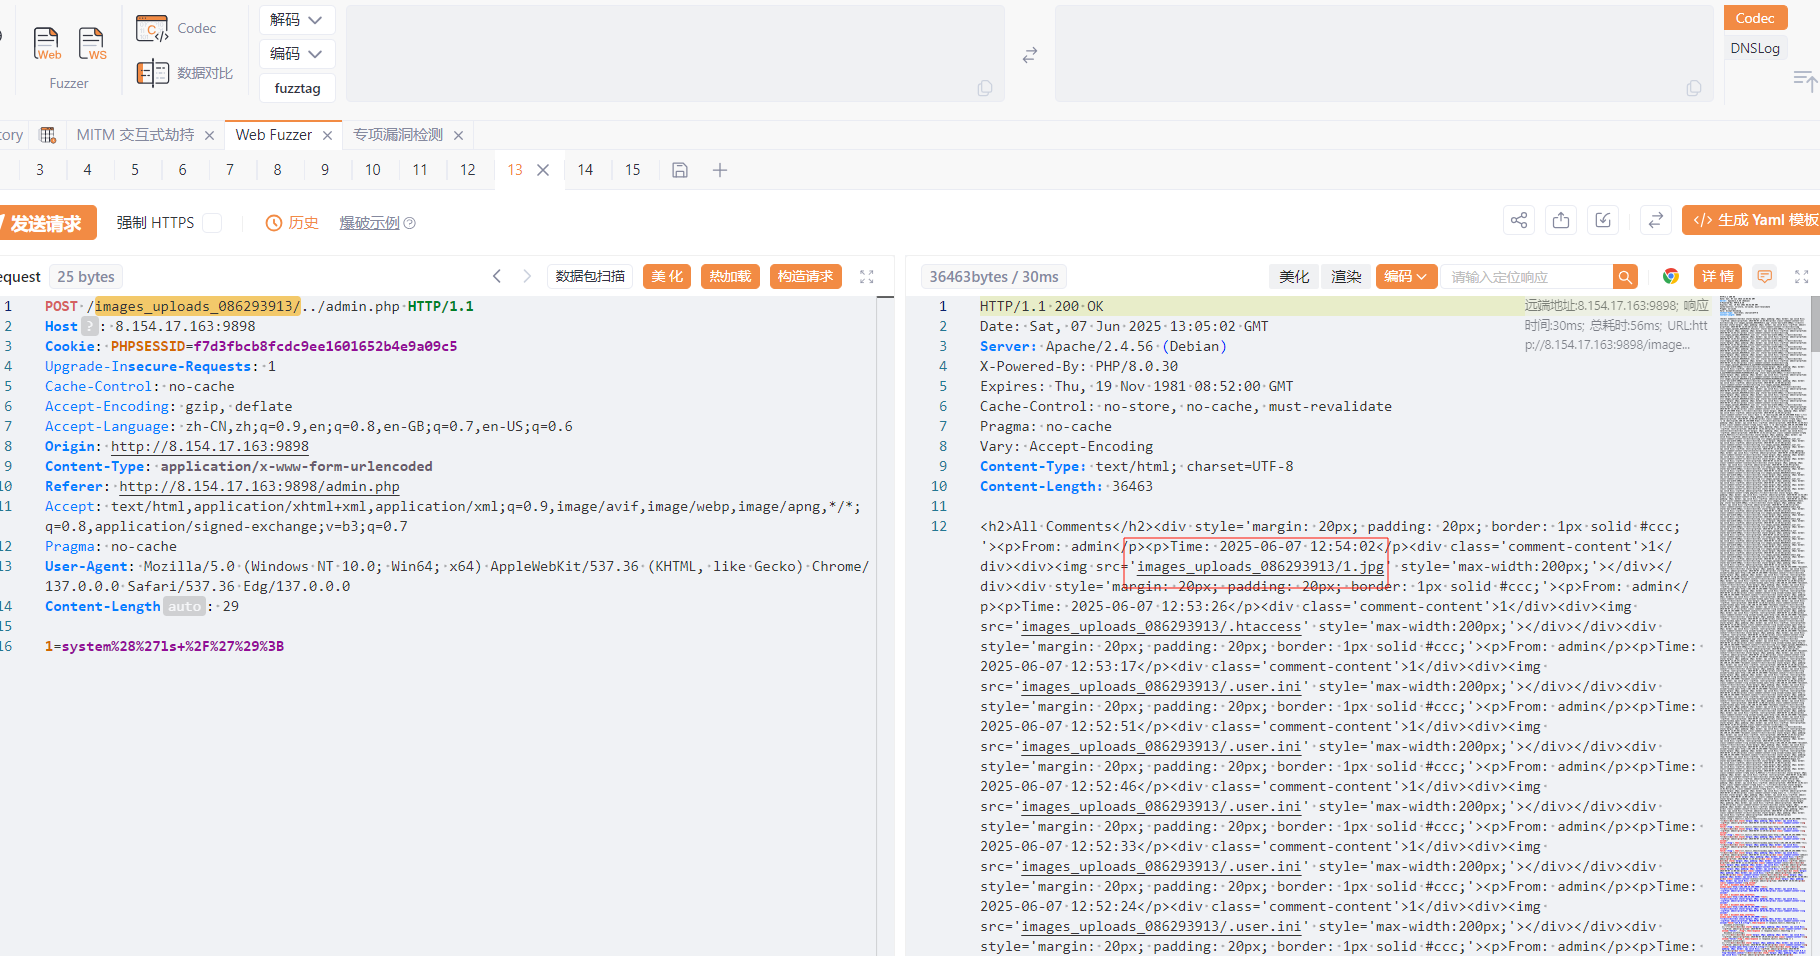This screenshot has width=1820, height=956.
Task: Switch to fuzzer sub-tab 10
Action: click(x=373, y=170)
